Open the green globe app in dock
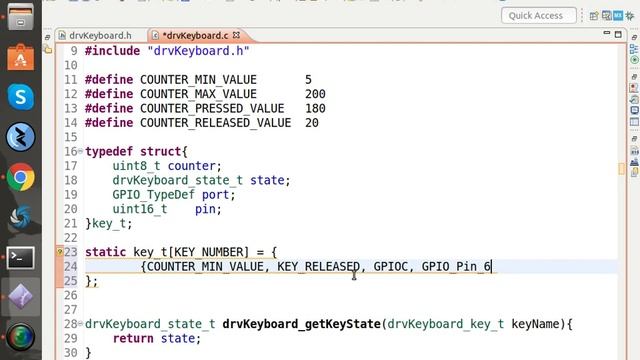 20,337
